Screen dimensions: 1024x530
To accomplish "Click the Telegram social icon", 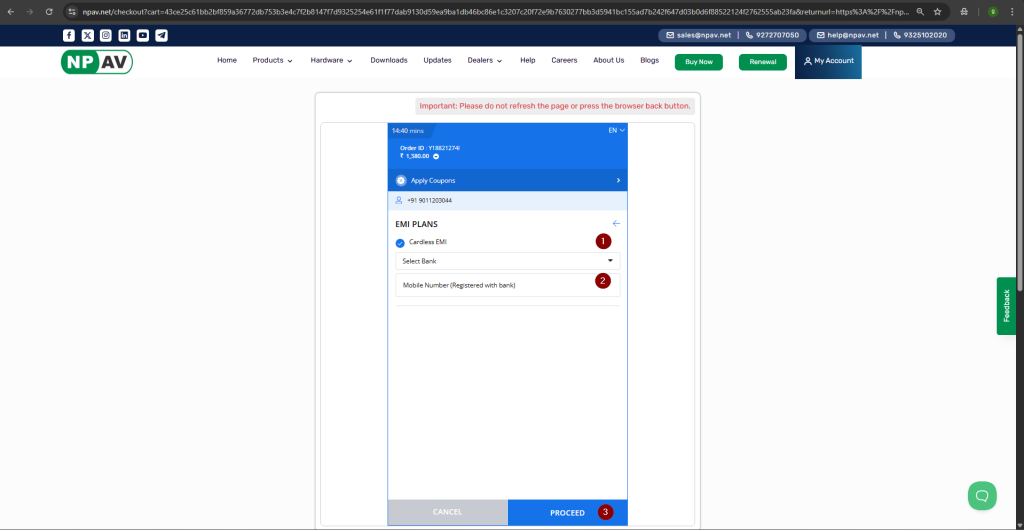I will pyautogui.click(x=162, y=35).
